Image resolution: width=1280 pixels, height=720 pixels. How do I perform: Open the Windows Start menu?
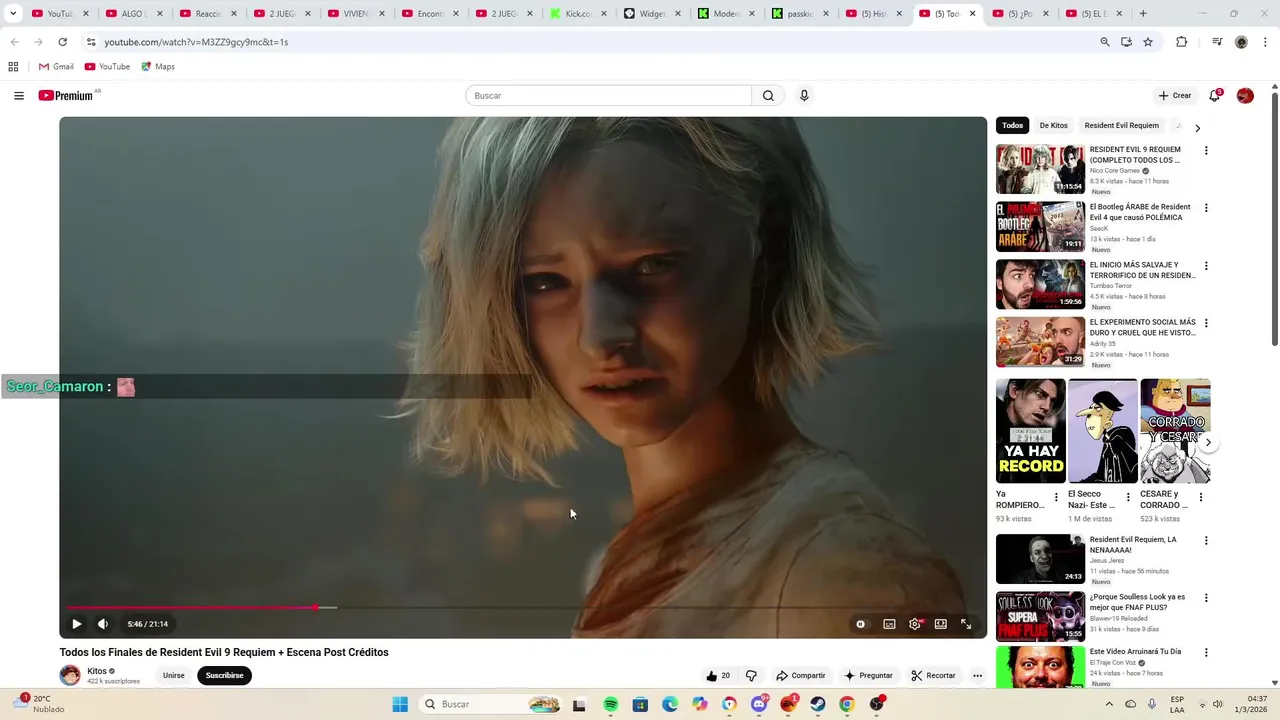[x=400, y=704]
